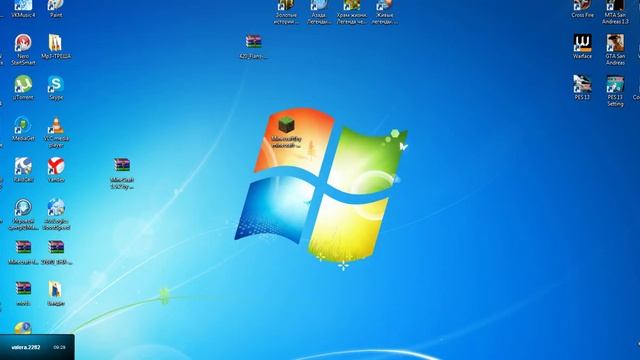Screen dimensions: 640x360
Task: Launch Paint from the desktop
Action: pos(56,8)
